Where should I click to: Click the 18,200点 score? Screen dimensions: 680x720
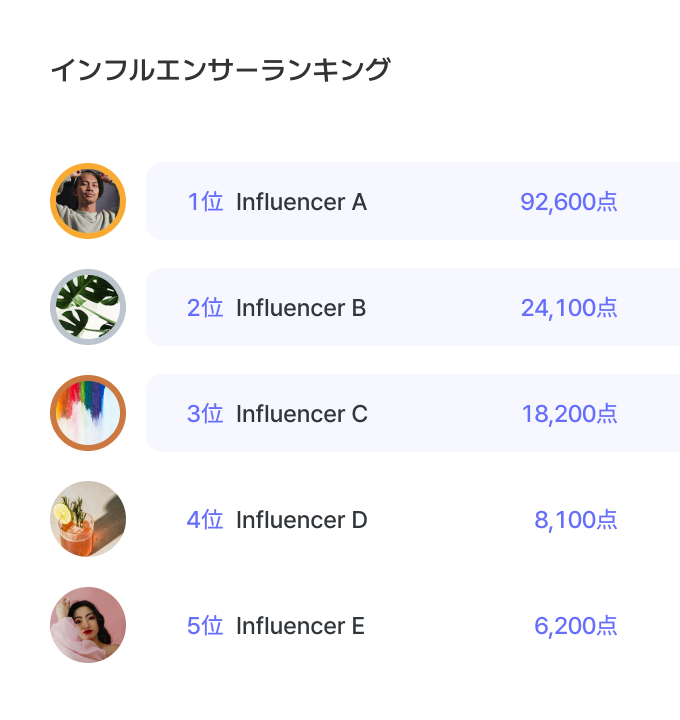569,414
